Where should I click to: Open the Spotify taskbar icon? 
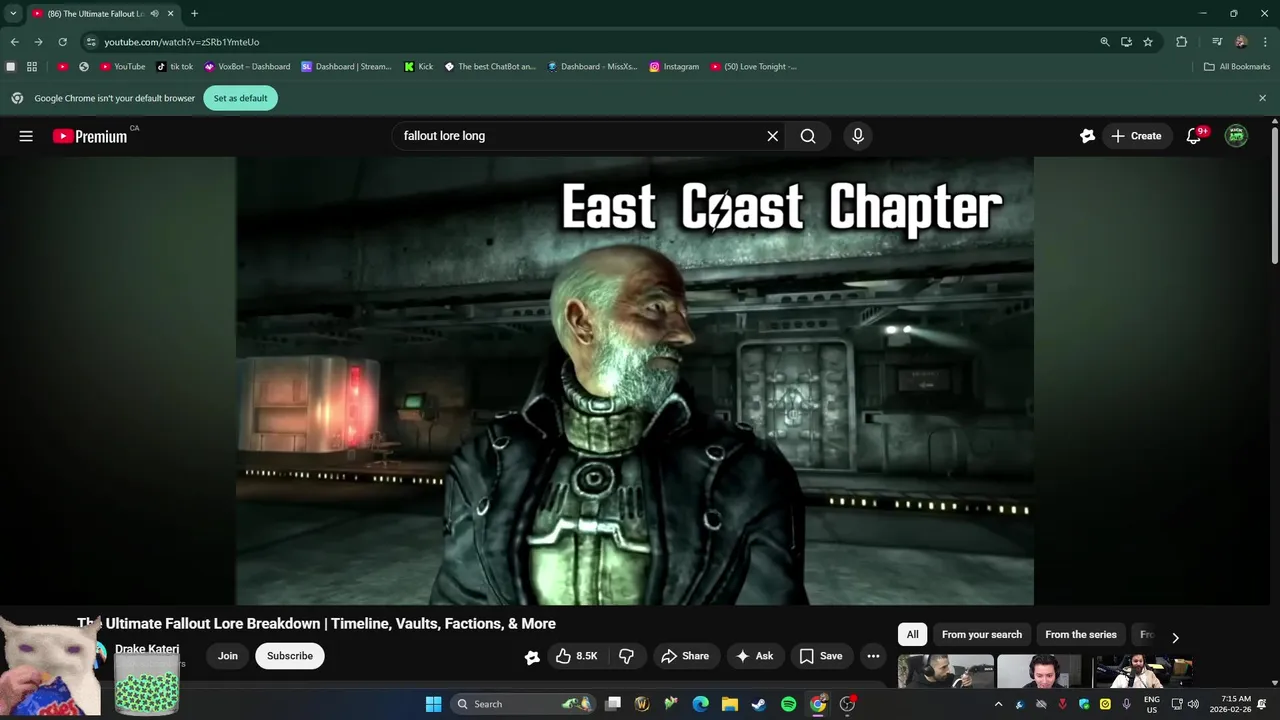pos(788,704)
